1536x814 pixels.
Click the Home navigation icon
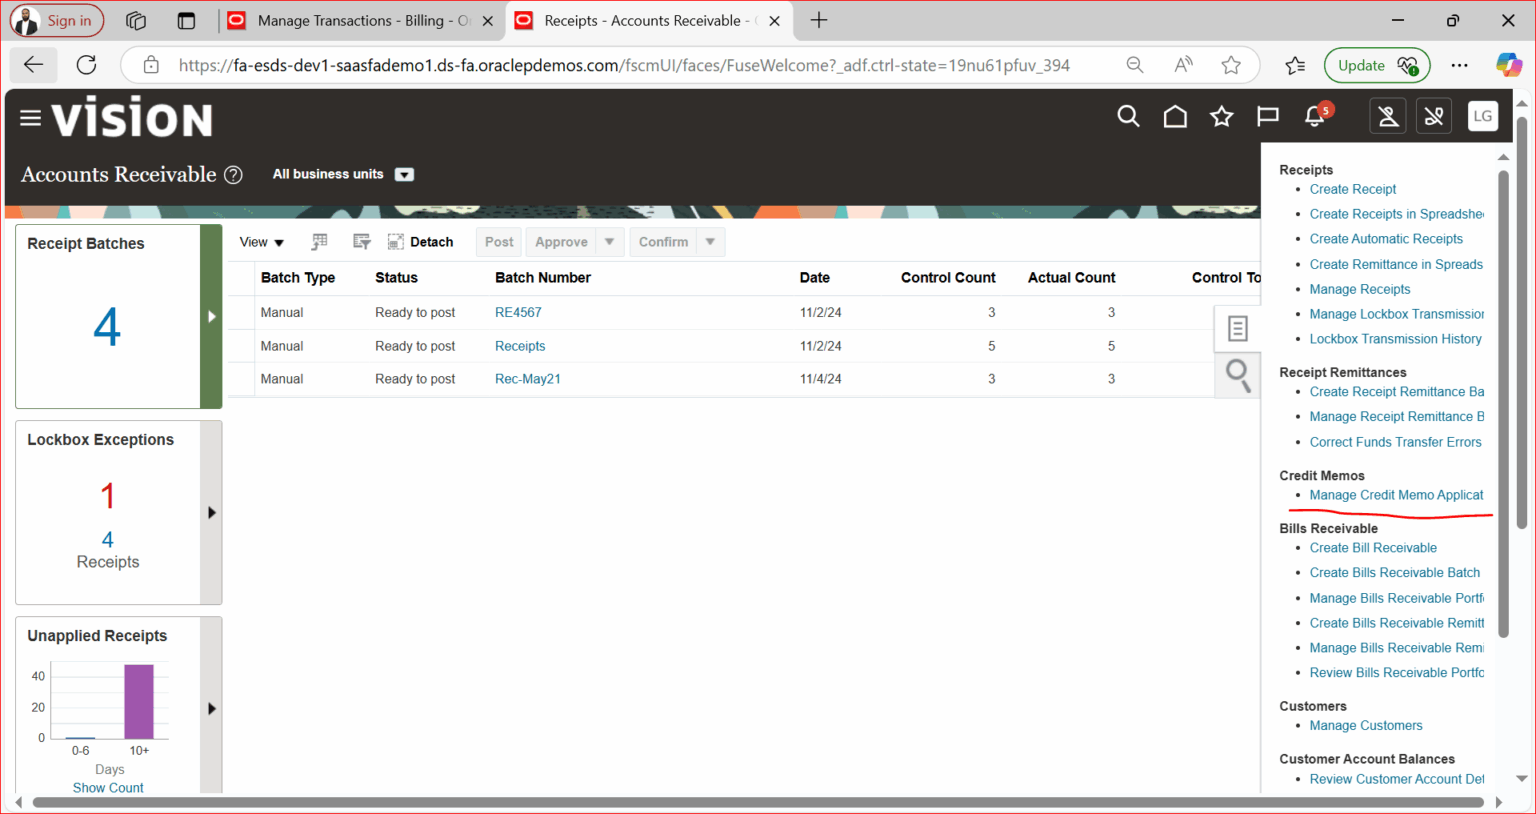point(1174,116)
